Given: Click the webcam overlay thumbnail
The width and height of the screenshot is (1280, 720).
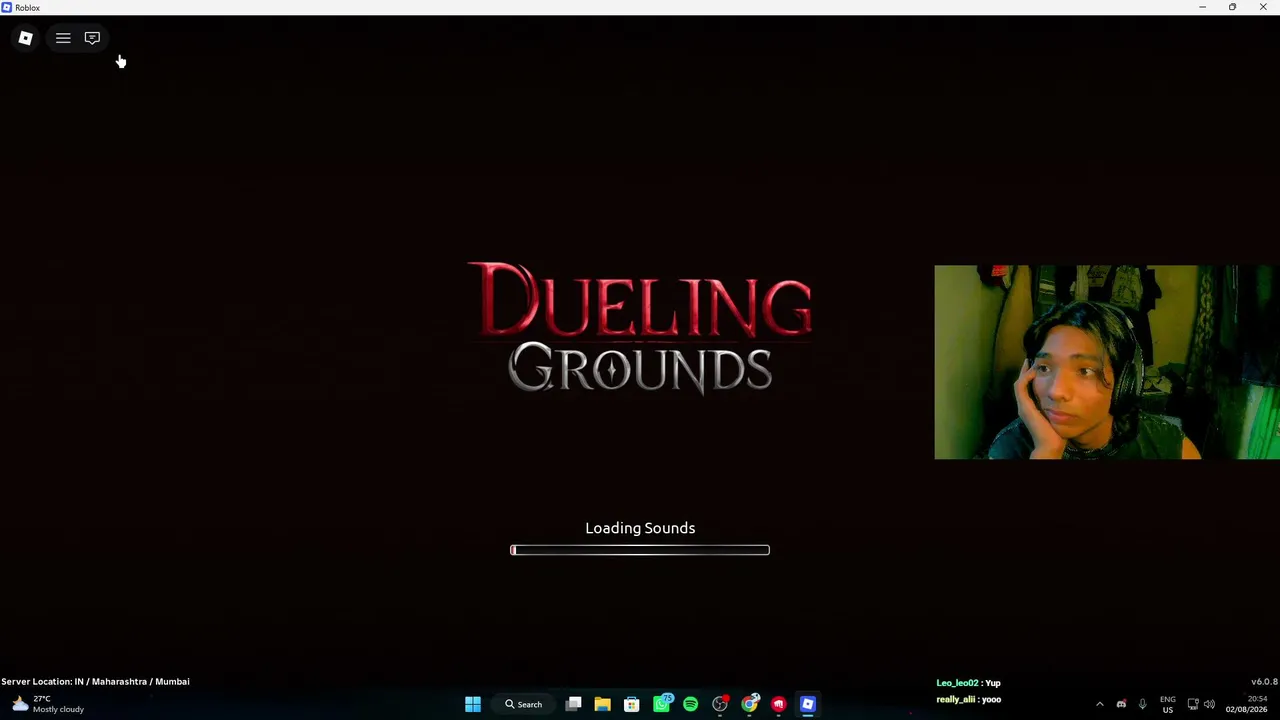Looking at the screenshot, I should [1107, 362].
